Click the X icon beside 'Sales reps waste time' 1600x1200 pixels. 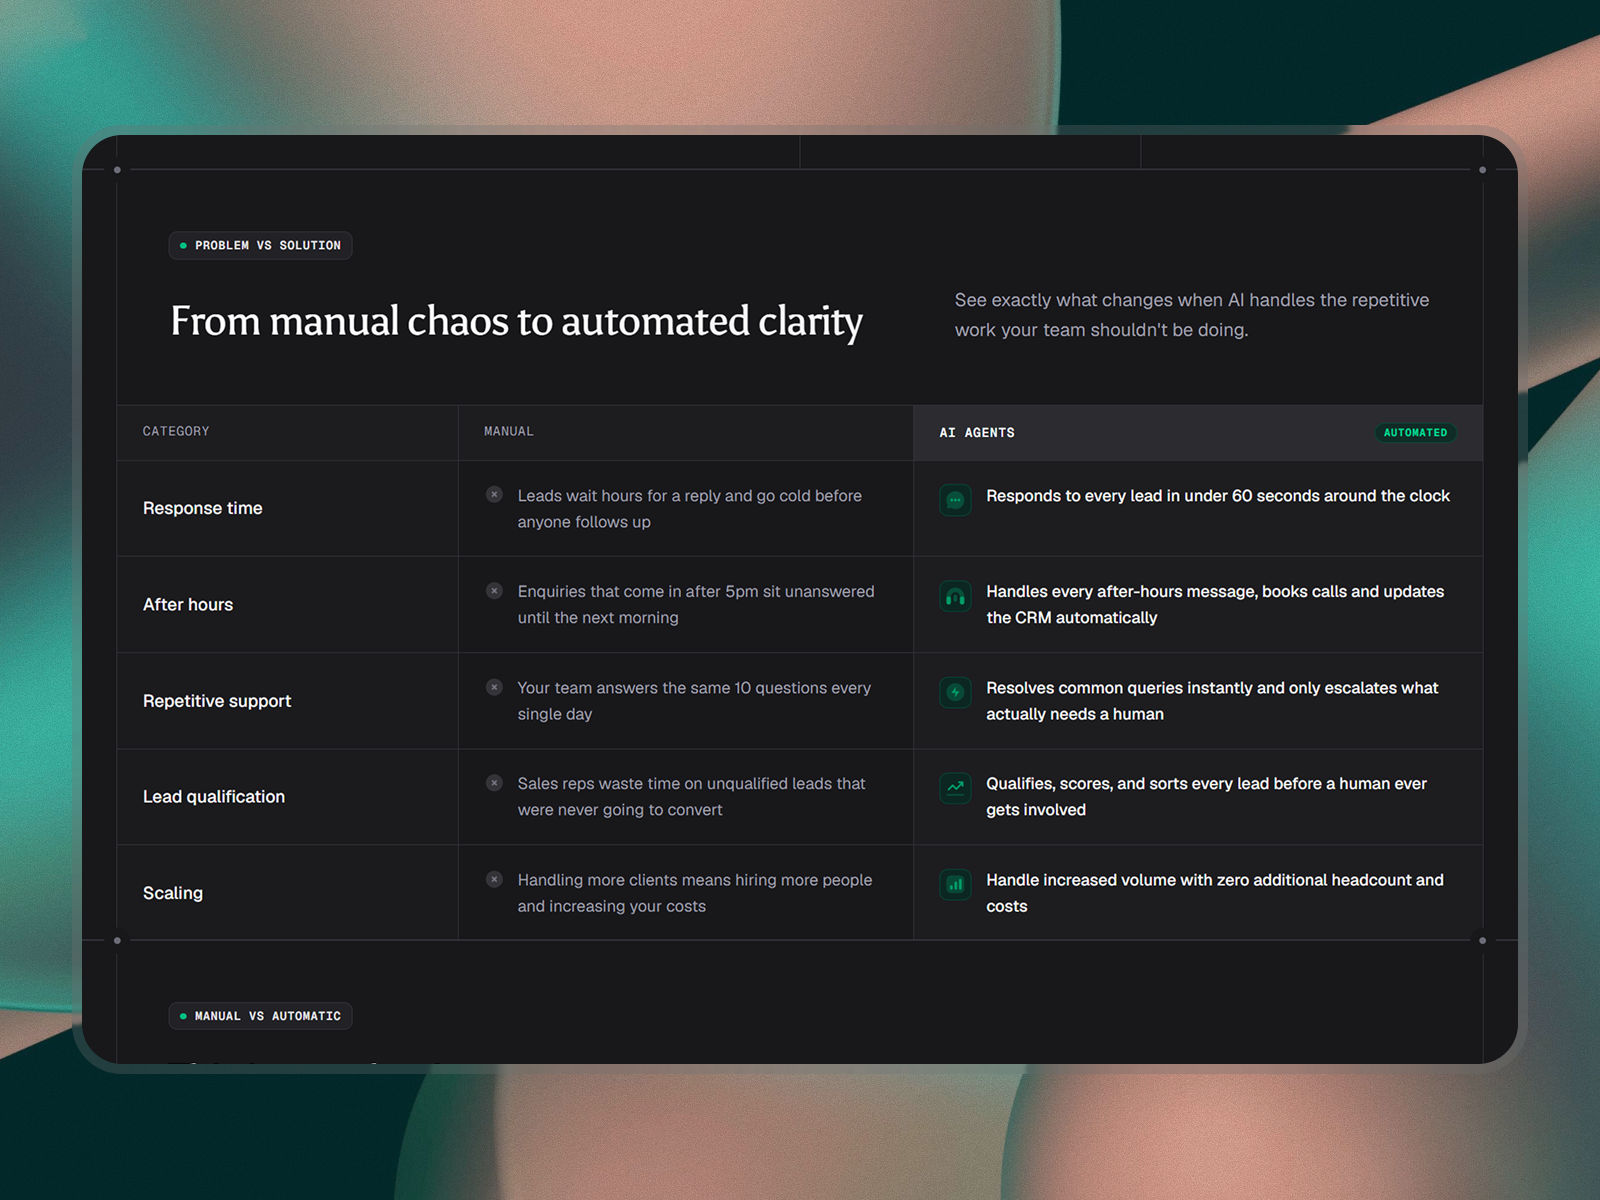click(494, 783)
